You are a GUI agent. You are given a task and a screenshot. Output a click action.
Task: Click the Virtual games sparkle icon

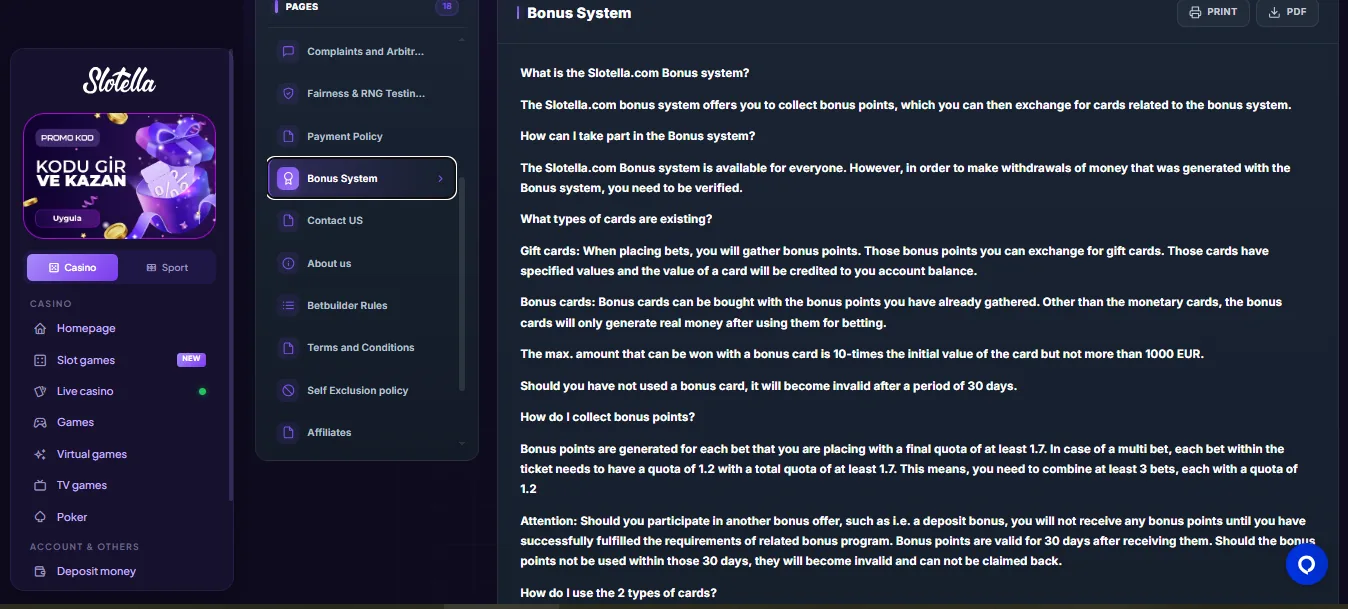[x=40, y=454]
